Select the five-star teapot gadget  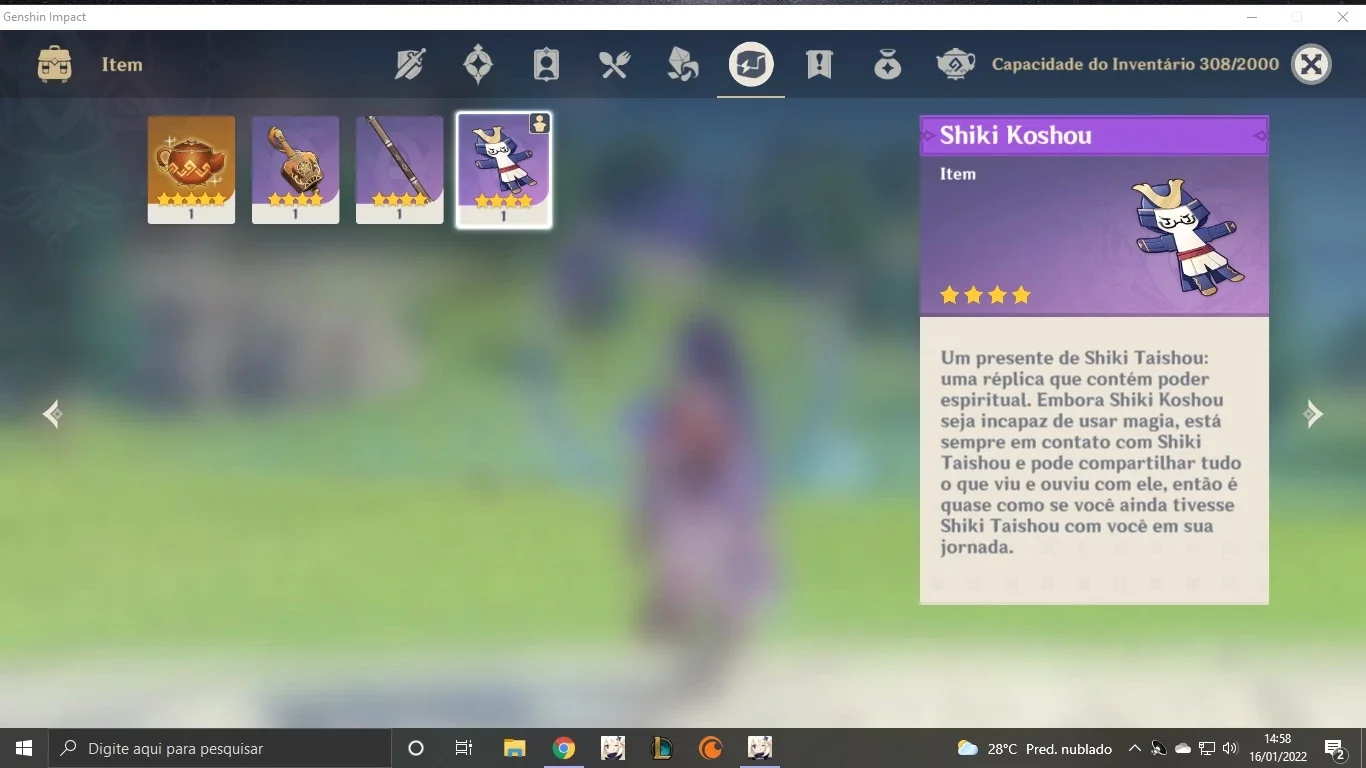pos(192,170)
